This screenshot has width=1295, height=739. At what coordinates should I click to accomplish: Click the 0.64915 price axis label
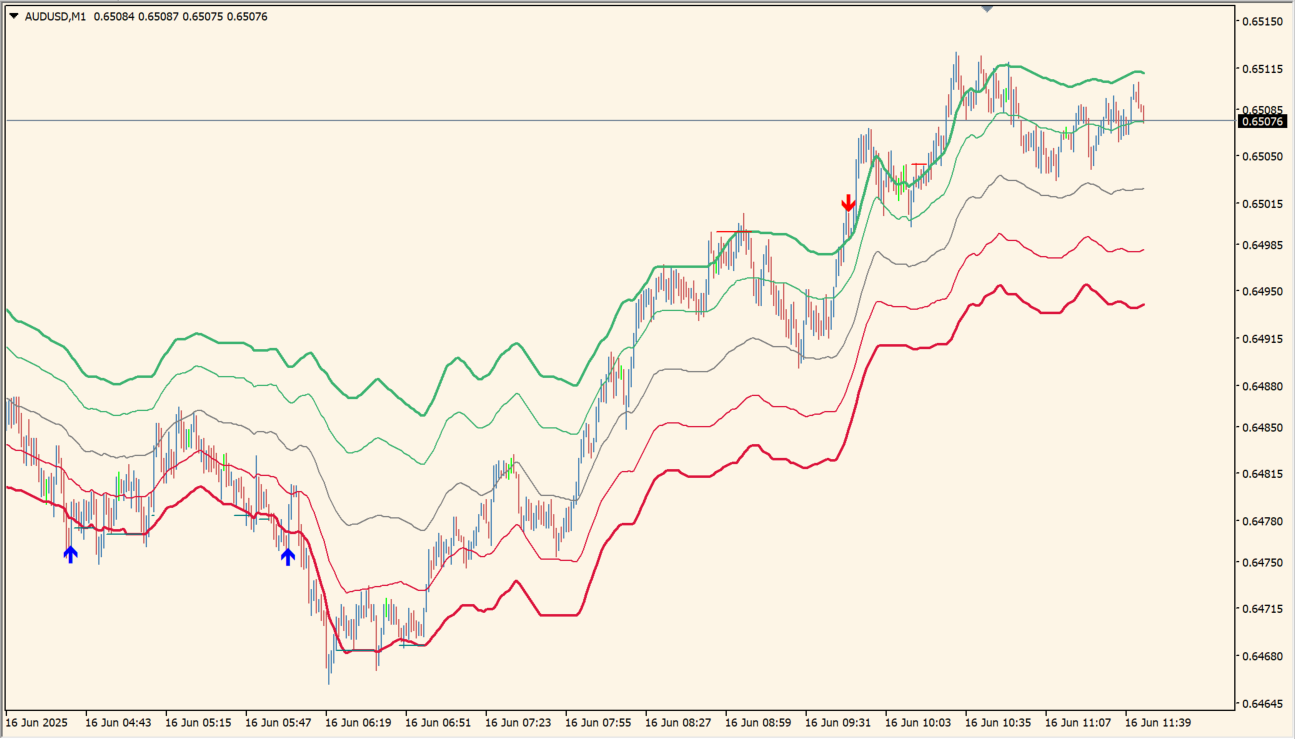coord(1264,339)
